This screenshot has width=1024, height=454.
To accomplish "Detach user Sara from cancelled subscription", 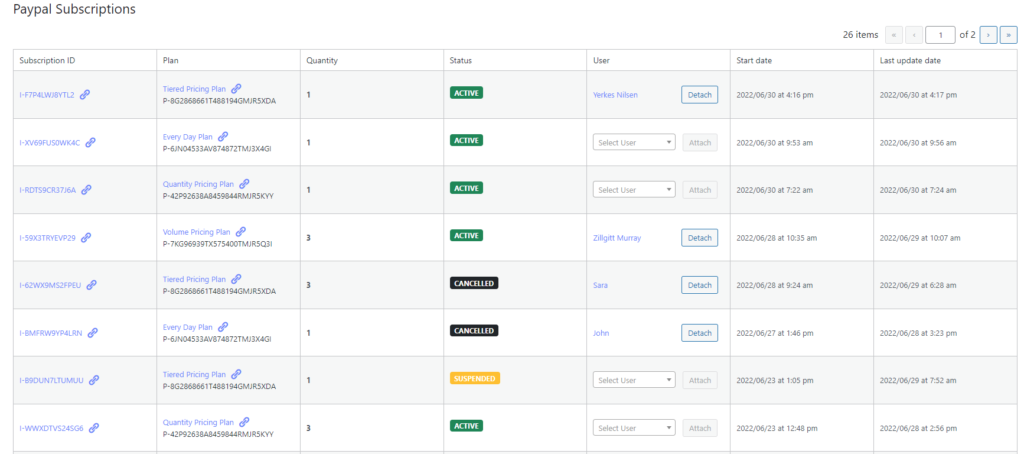I will pos(699,285).
